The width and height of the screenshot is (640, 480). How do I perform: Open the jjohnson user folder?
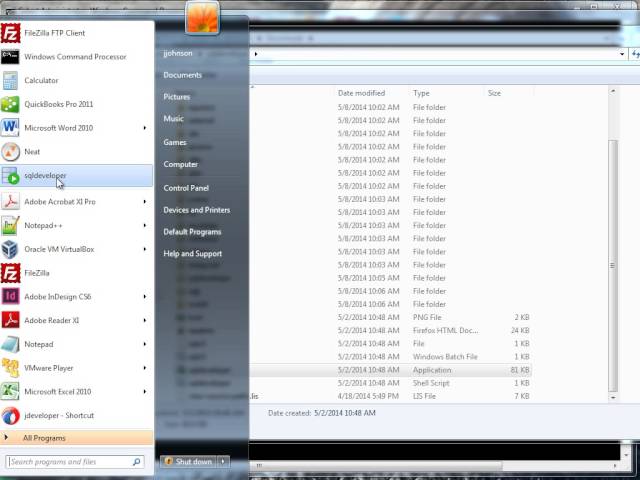tap(178, 53)
